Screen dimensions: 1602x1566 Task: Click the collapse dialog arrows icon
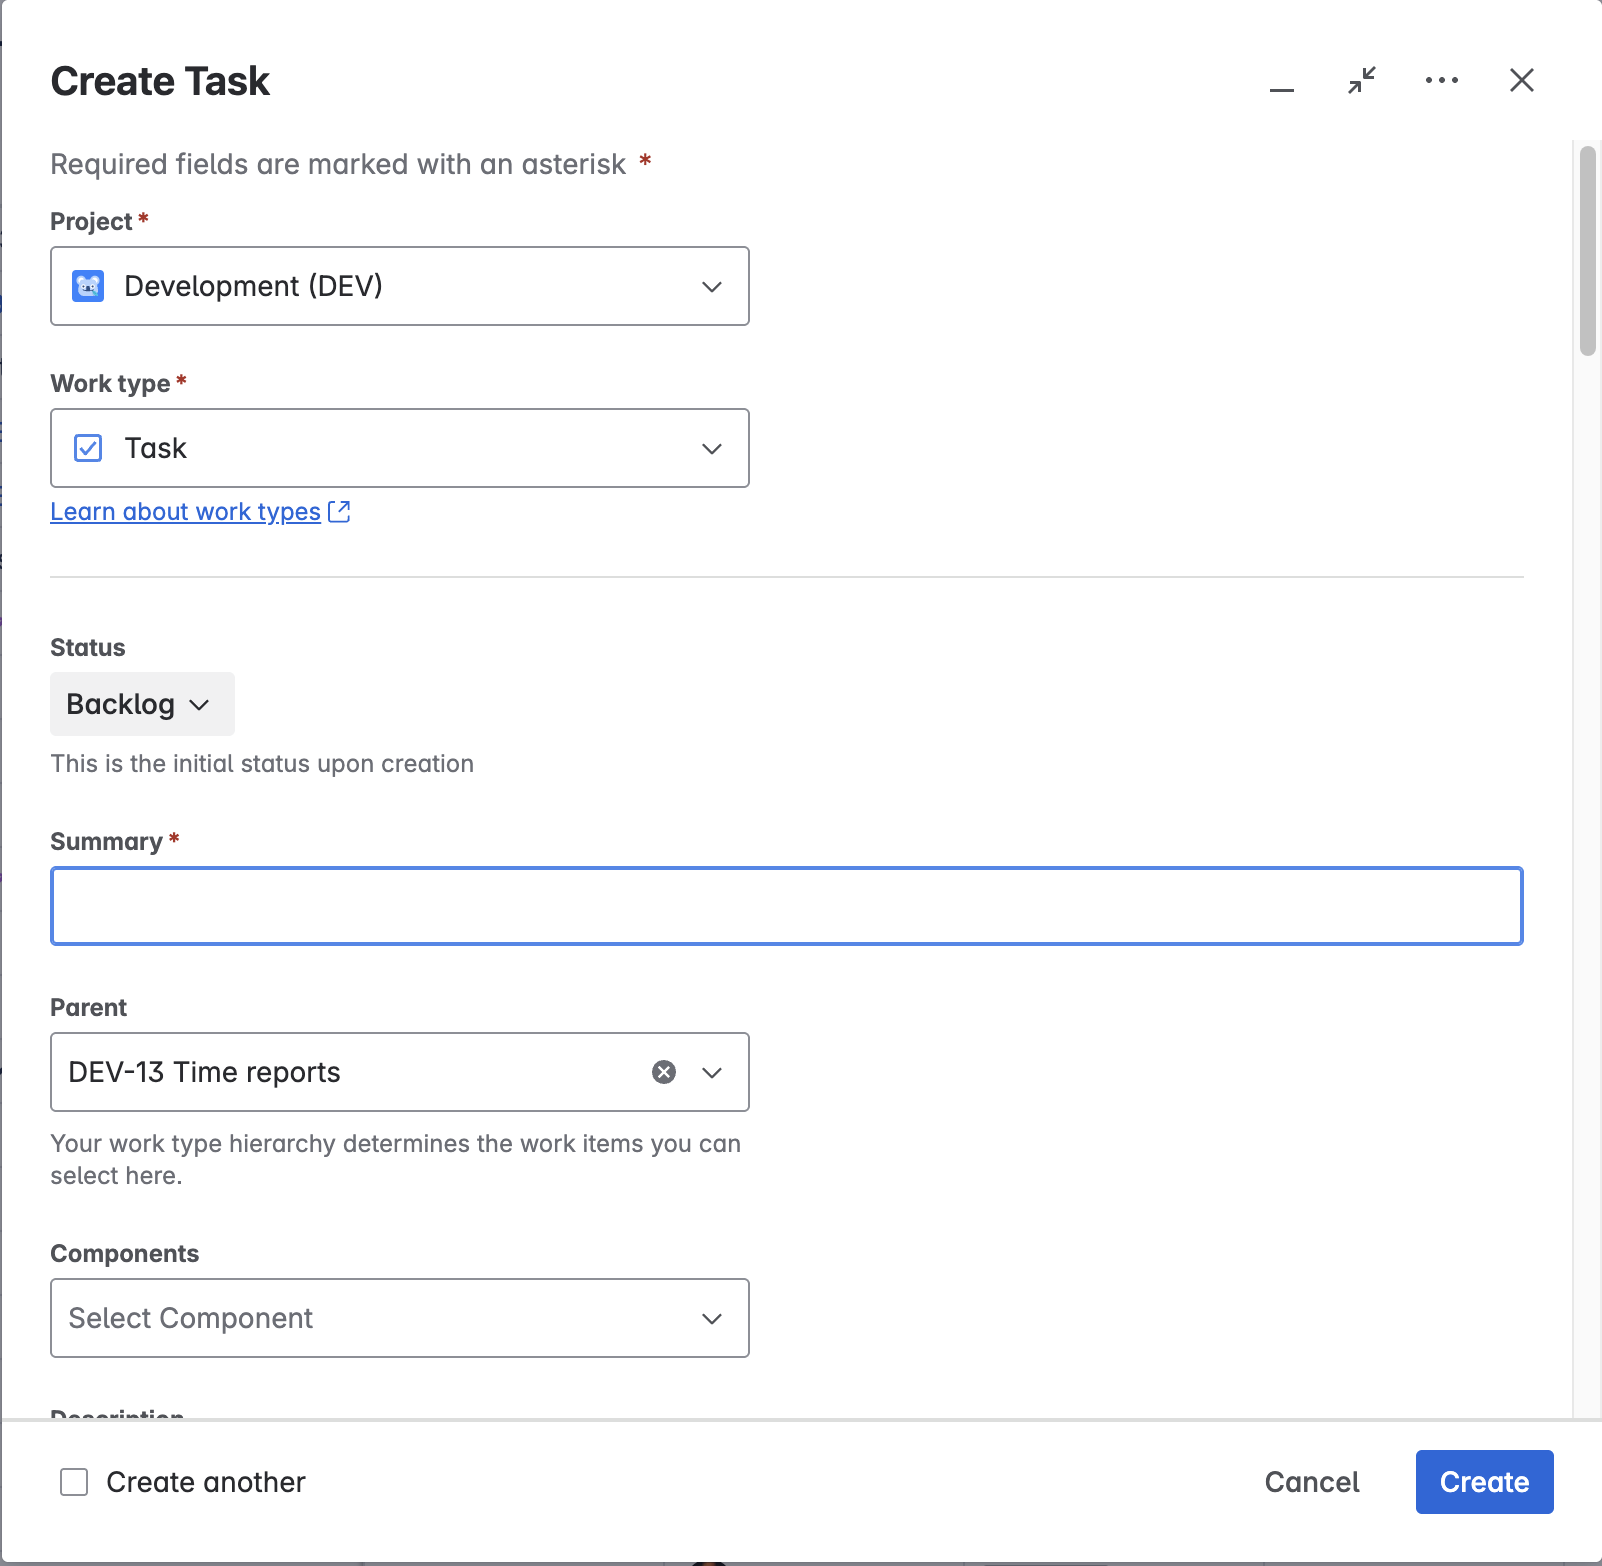(x=1361, y=80)
